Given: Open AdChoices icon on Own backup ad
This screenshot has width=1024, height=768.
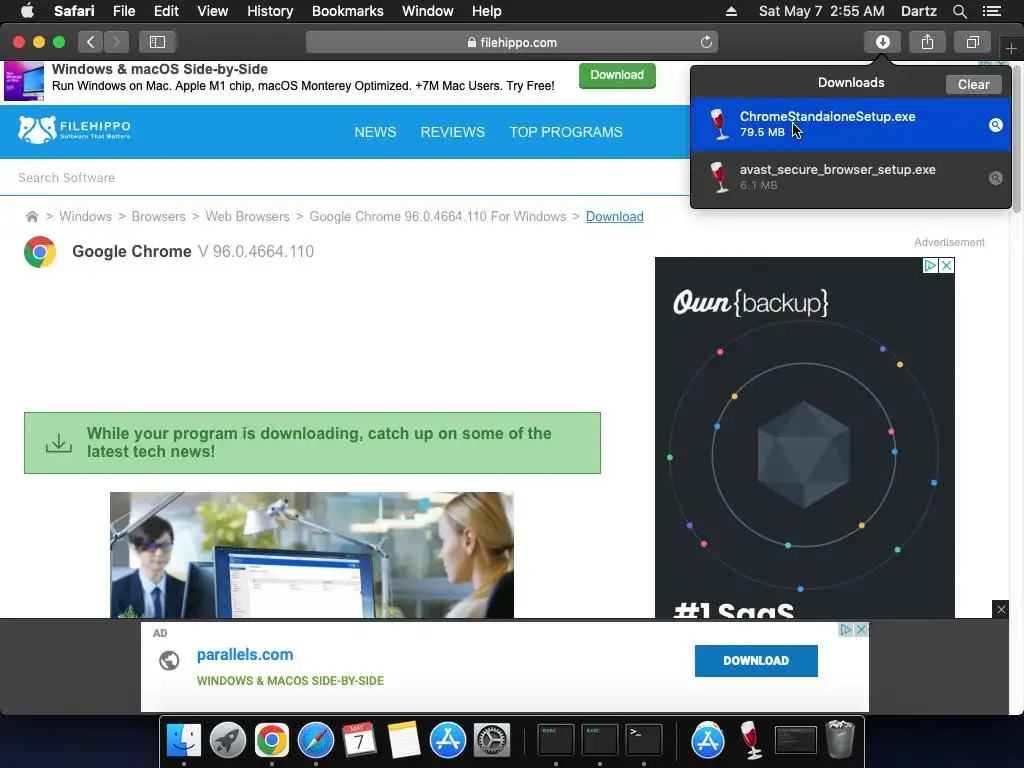Looking at the screenshot, I should click(x=931, y=265).
